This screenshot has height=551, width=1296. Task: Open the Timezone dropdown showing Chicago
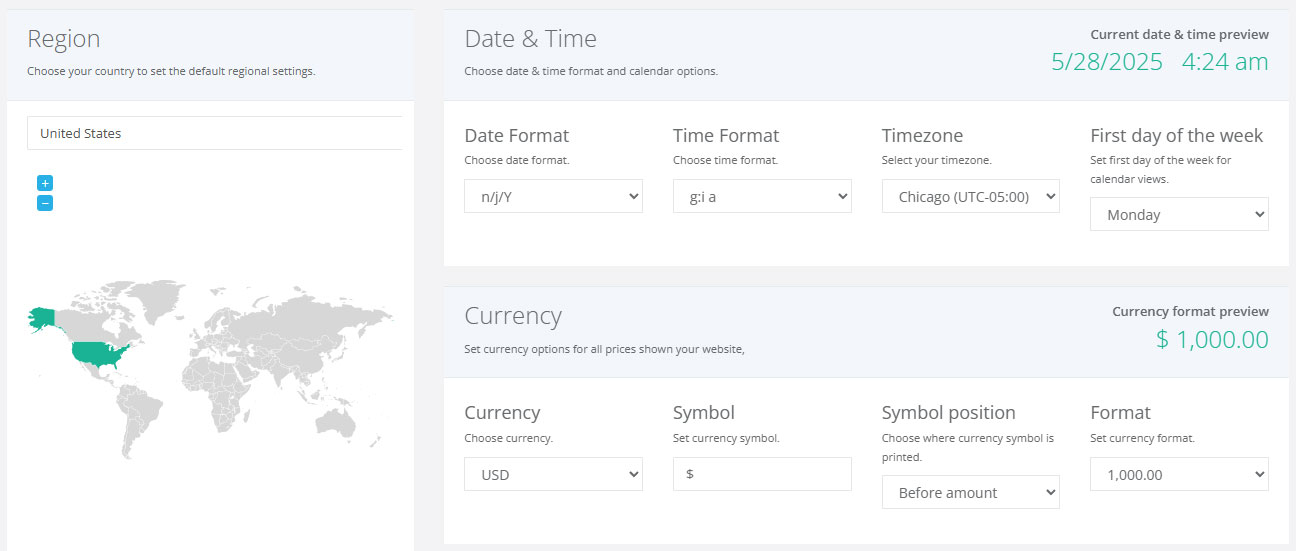[970, 196]
